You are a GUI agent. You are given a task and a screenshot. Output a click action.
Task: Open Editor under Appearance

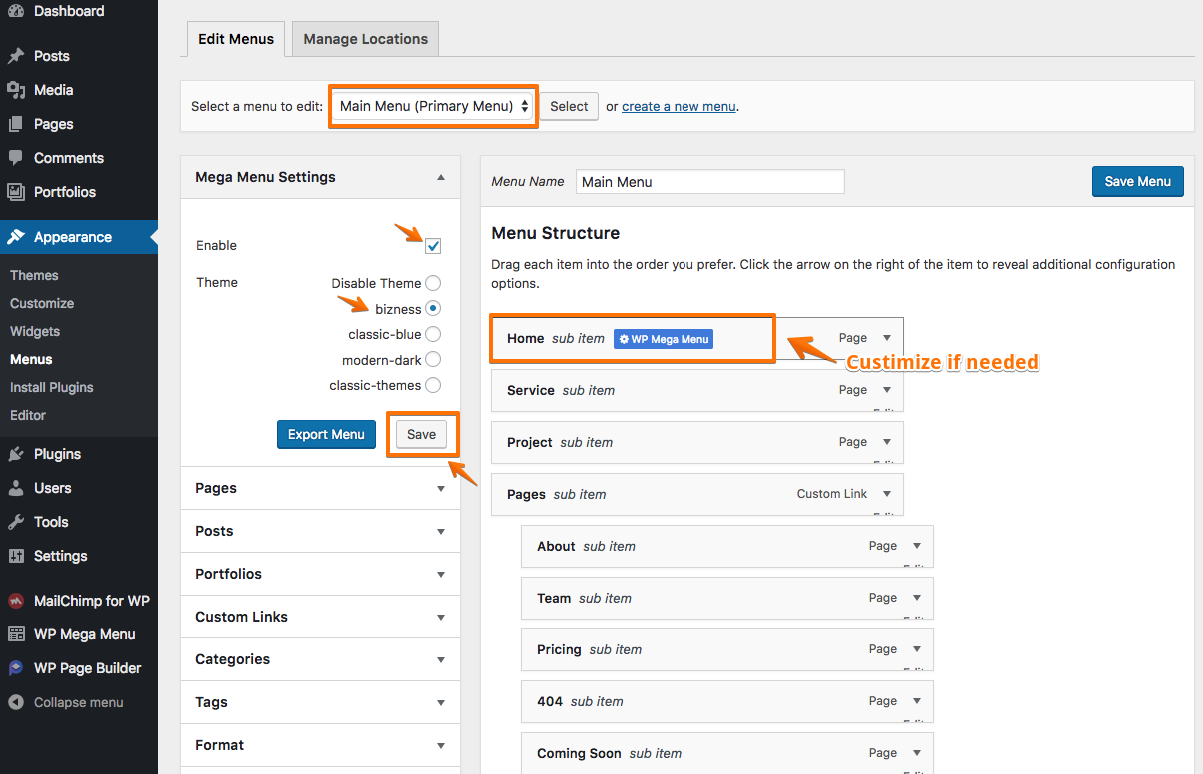click(x=28, y=415)
